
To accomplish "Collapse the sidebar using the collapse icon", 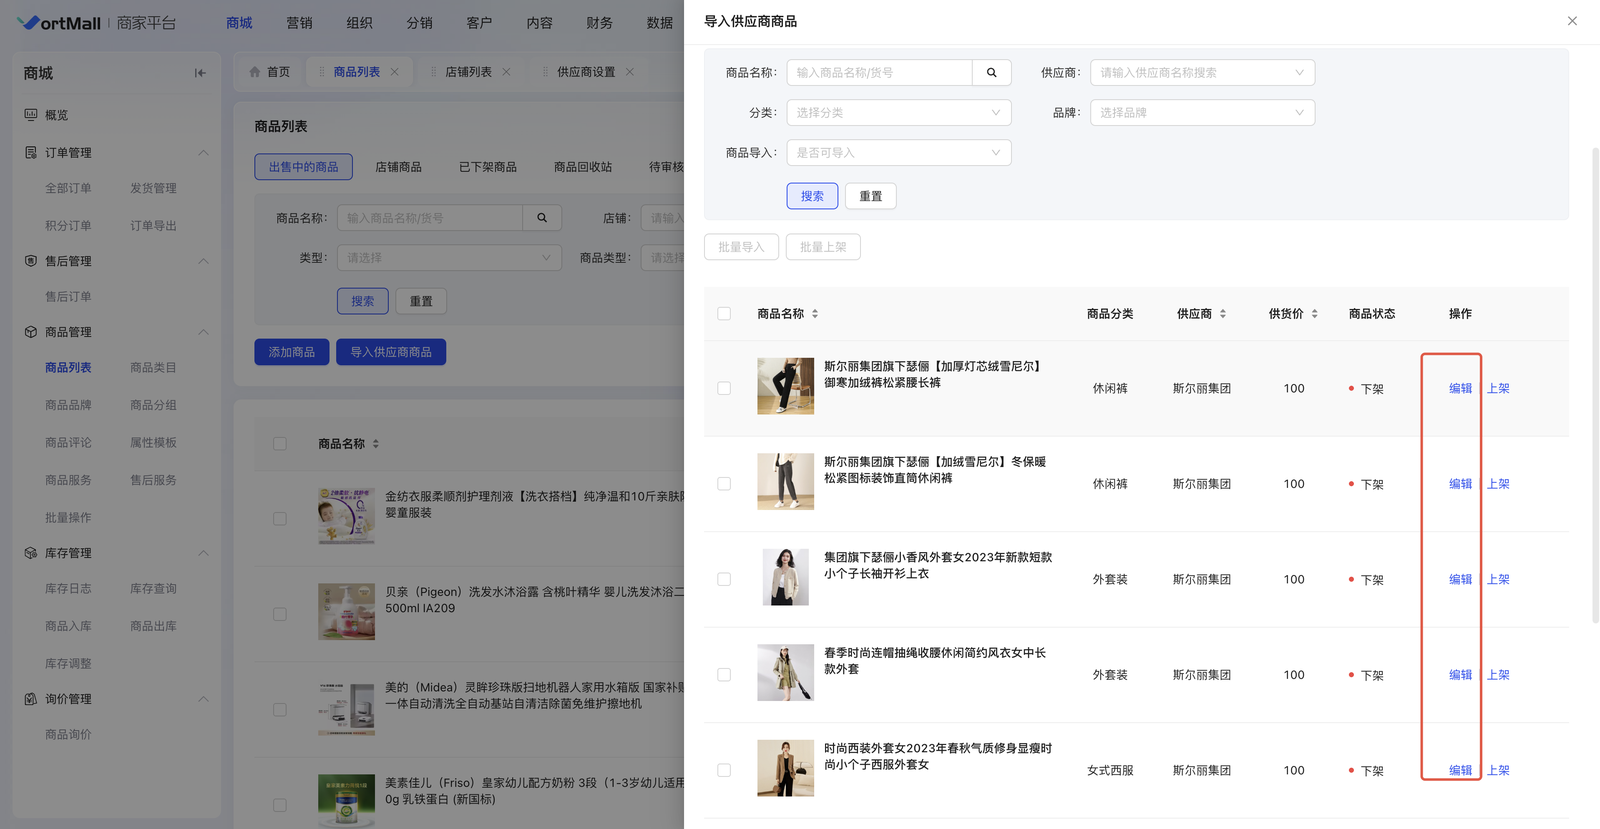I will [200, 73].
